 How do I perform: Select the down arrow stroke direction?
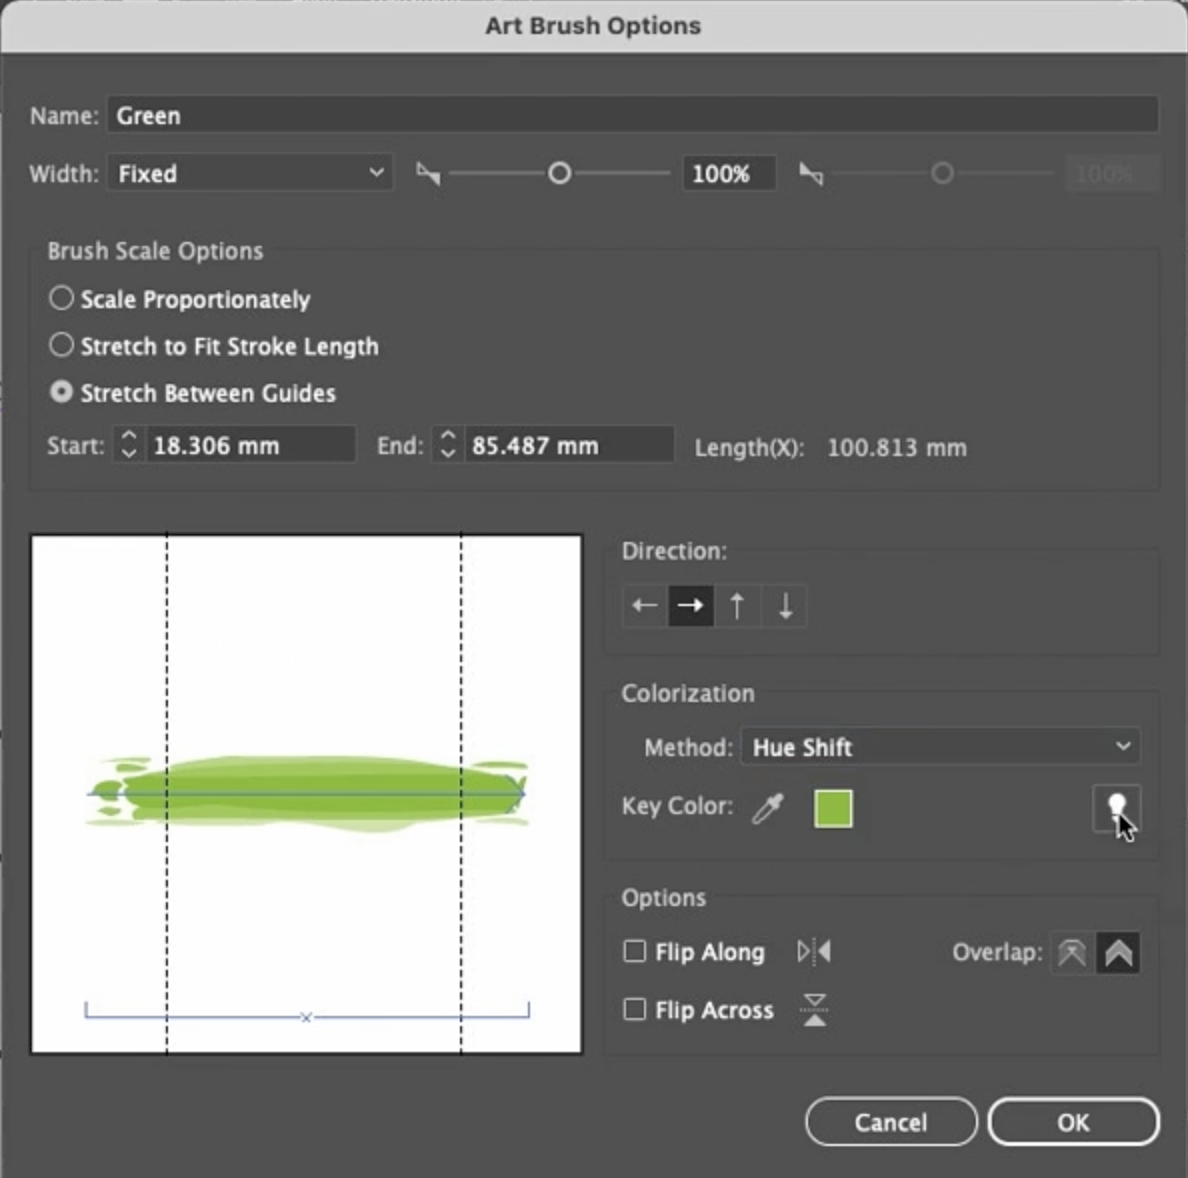coord(785,606)
